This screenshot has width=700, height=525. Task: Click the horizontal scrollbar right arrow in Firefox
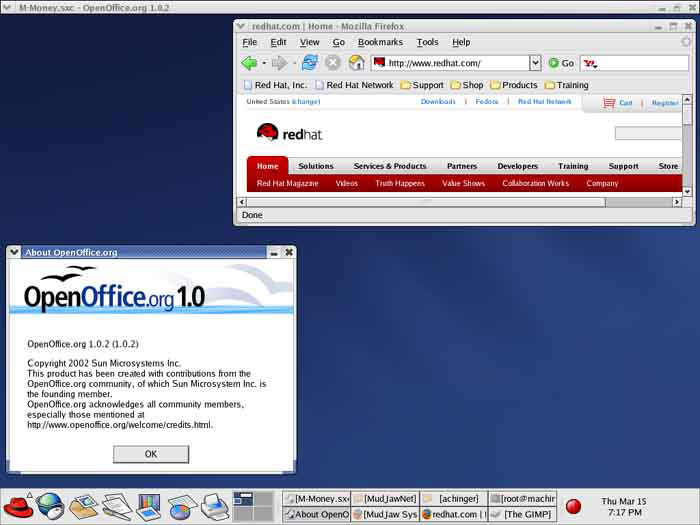click(x=677, y=202)
